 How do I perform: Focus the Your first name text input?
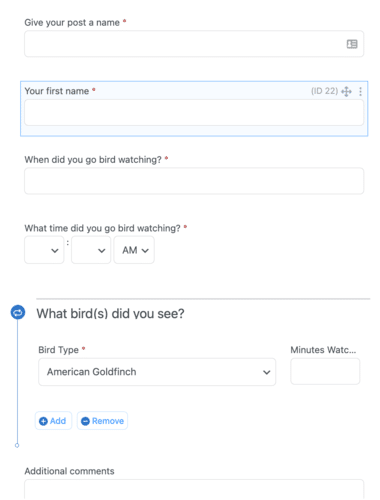click(x=194, y=112)
